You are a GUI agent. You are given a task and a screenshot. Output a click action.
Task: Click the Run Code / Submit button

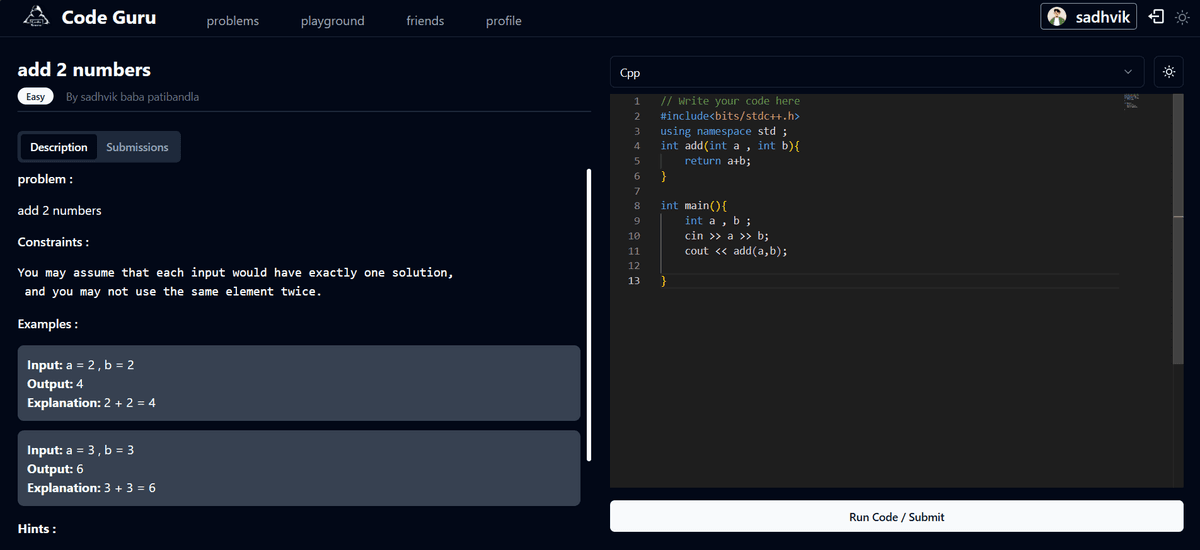click(x=896, y=517)
